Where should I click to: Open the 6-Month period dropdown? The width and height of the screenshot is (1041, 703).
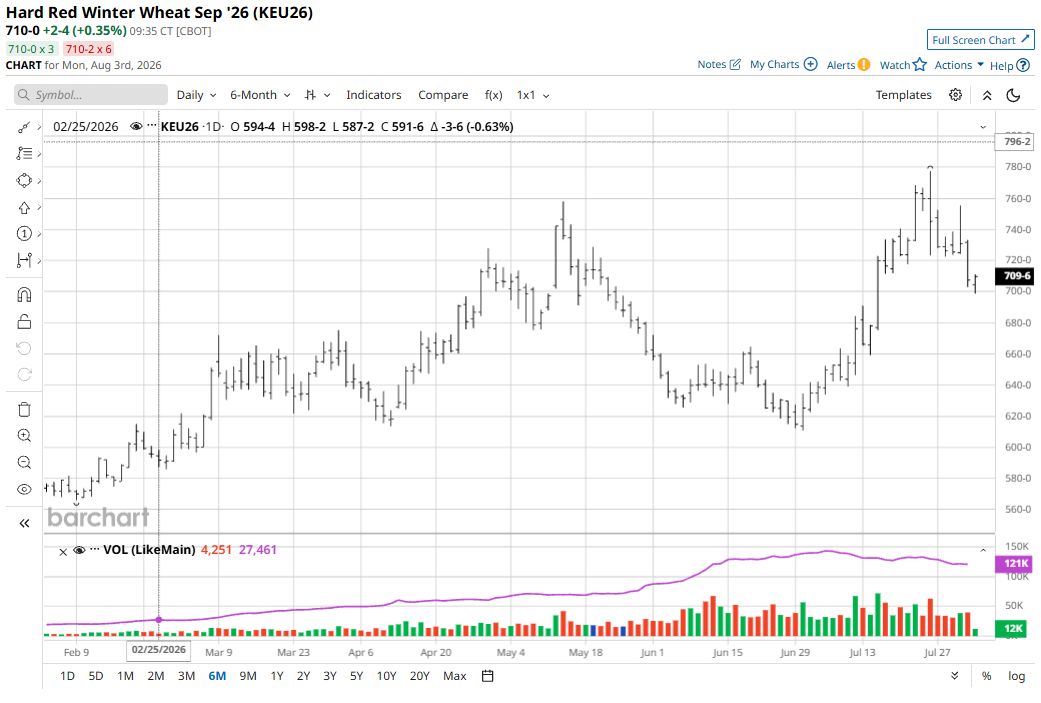[x=260, y=95]
